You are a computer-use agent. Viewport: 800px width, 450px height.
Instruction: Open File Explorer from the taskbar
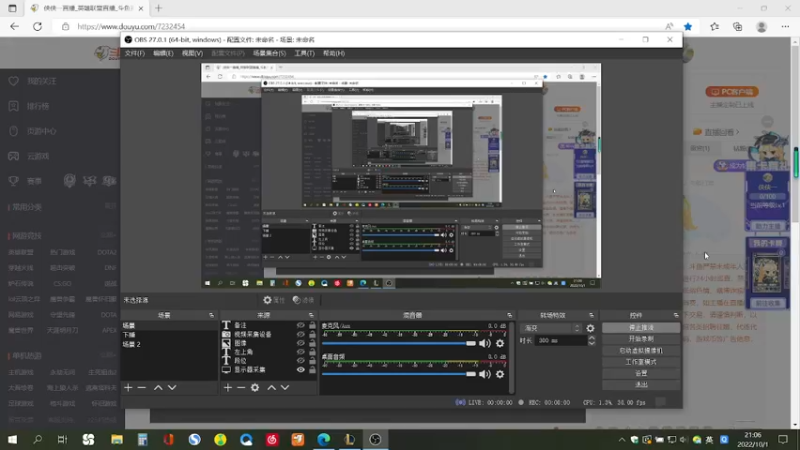[117, 439]
